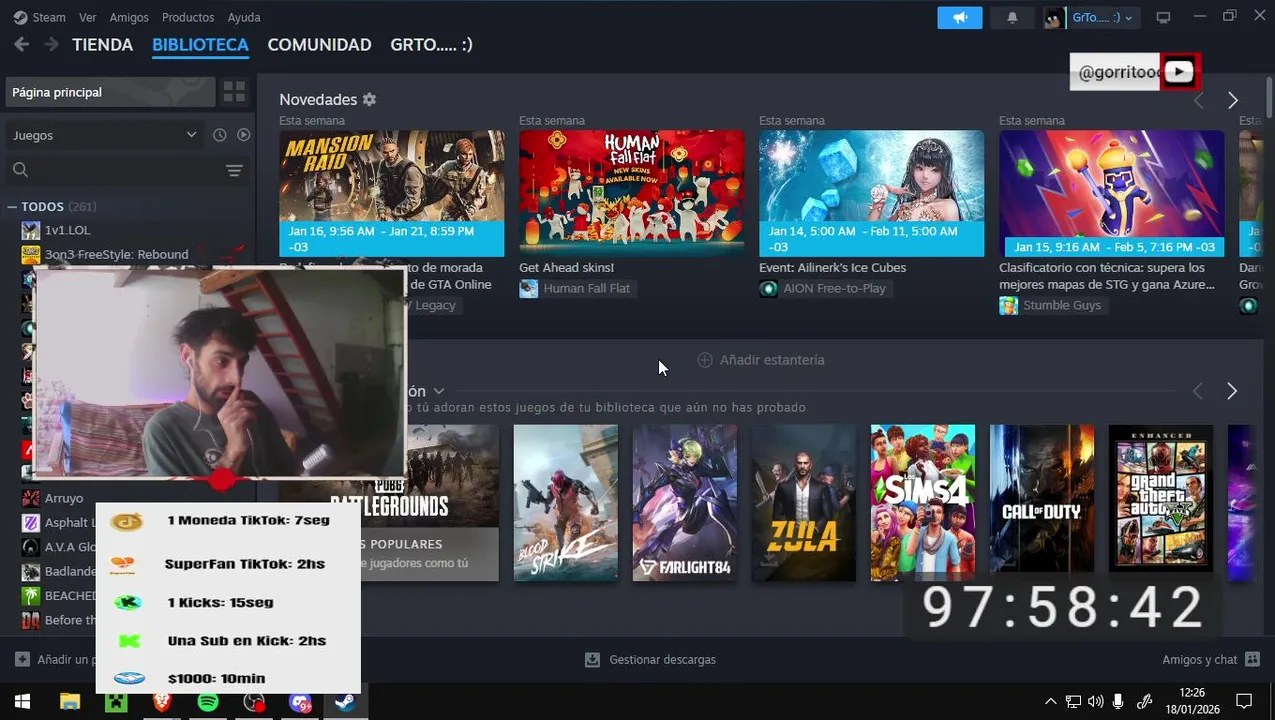Switch to the COMUNIDAD tab
The width and height of the screenshot is (1275, 720).
tap(319, 45)
